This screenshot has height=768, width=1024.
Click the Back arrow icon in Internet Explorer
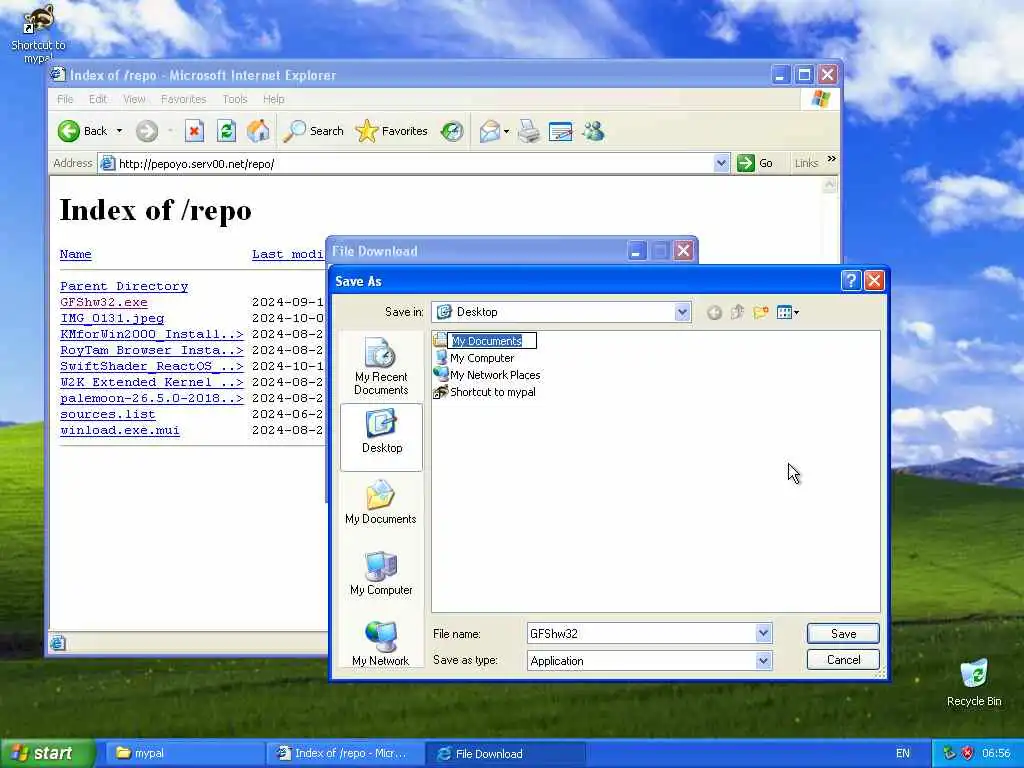click(69, 131)
